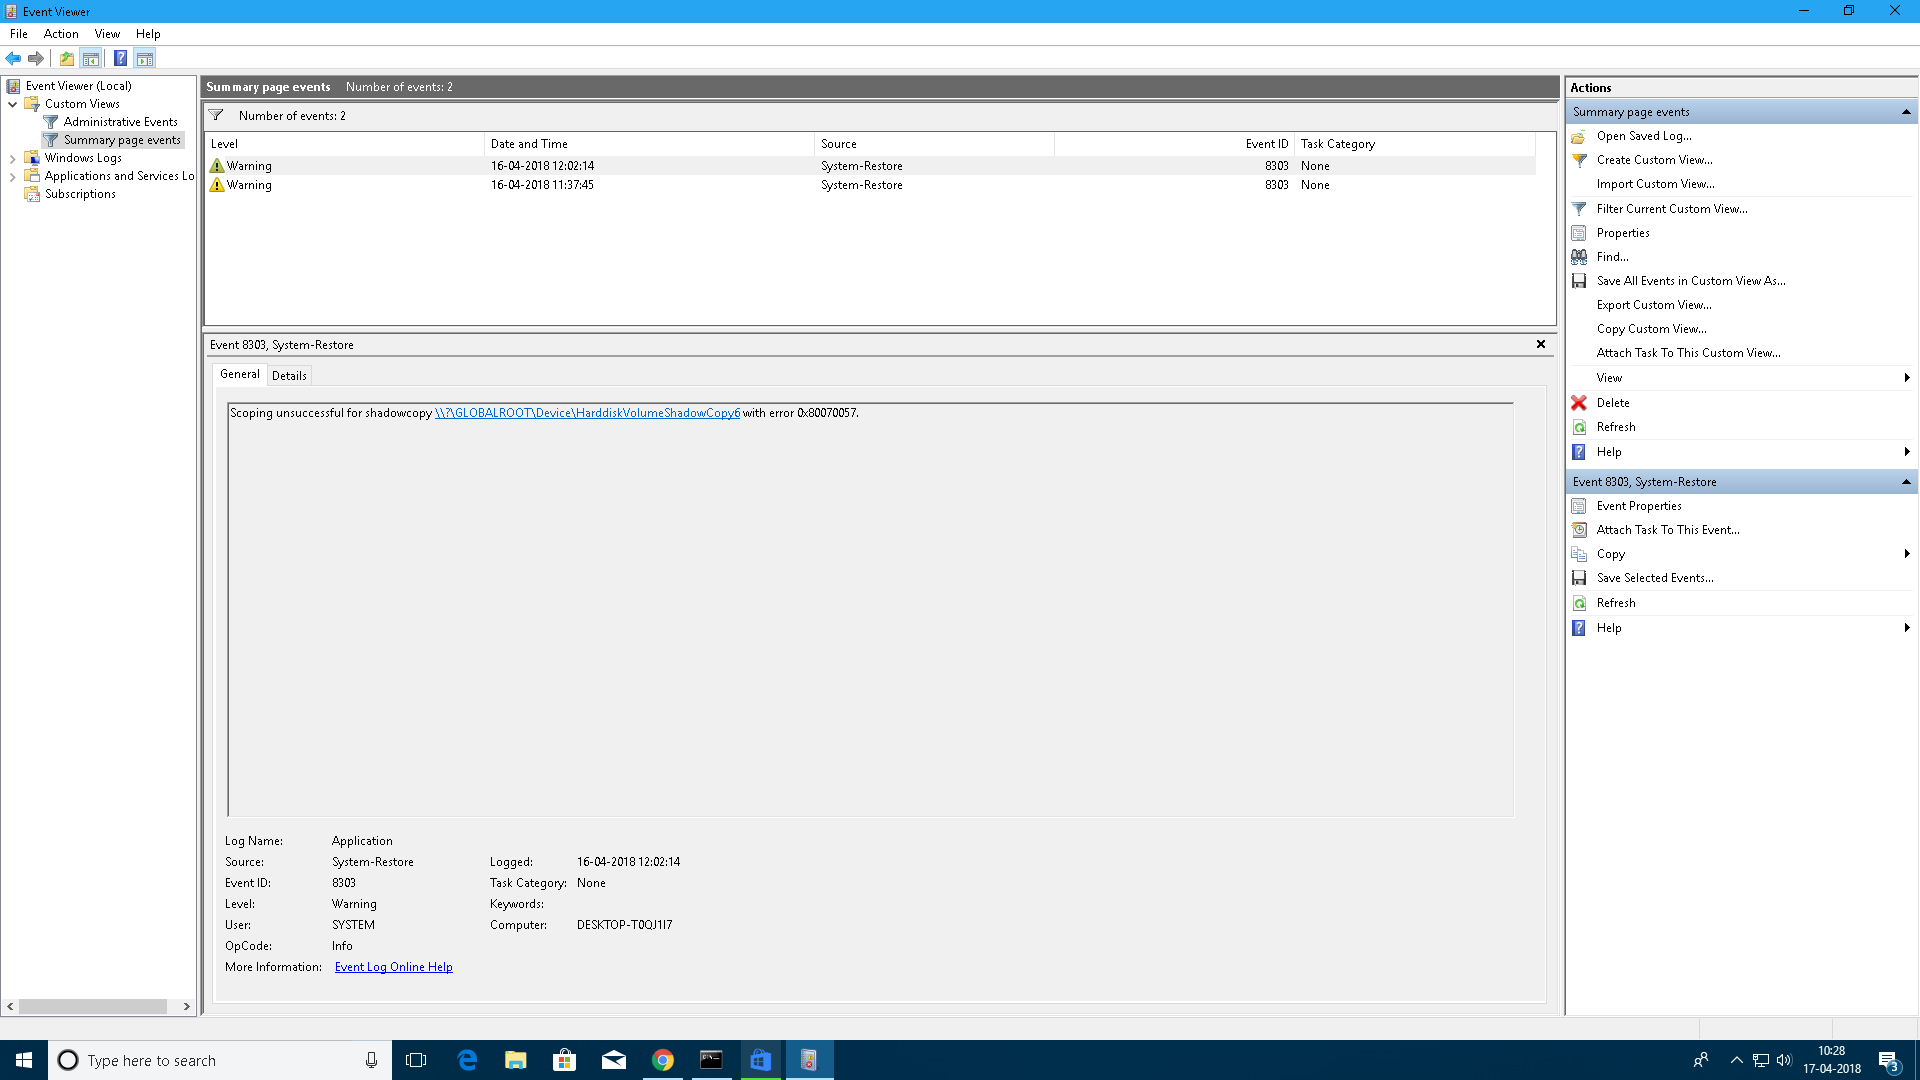Click the Back arrow toolbar icon

click(13, 58)
